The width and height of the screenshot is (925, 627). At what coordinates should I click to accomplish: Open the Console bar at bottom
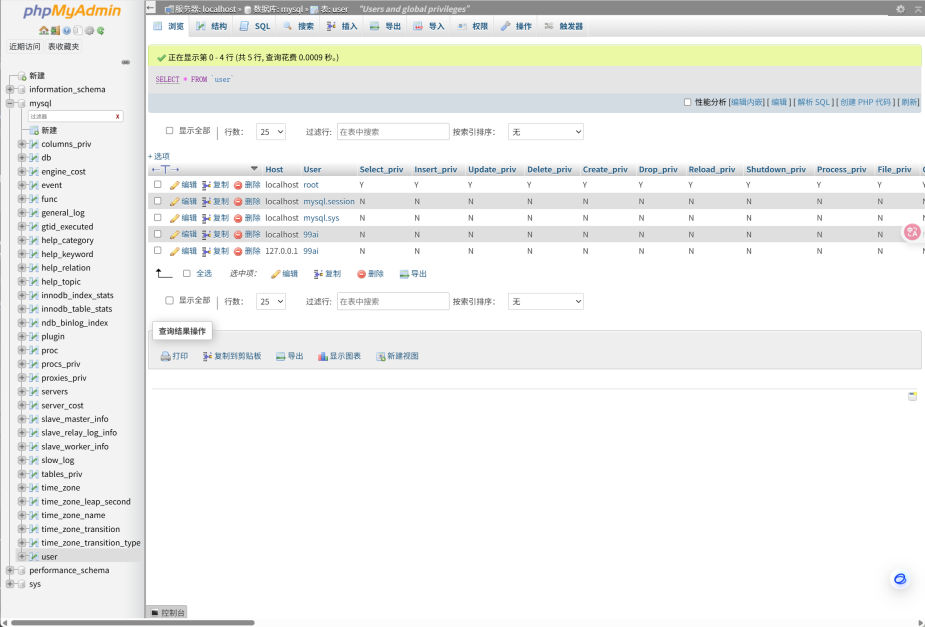point(168,613)
